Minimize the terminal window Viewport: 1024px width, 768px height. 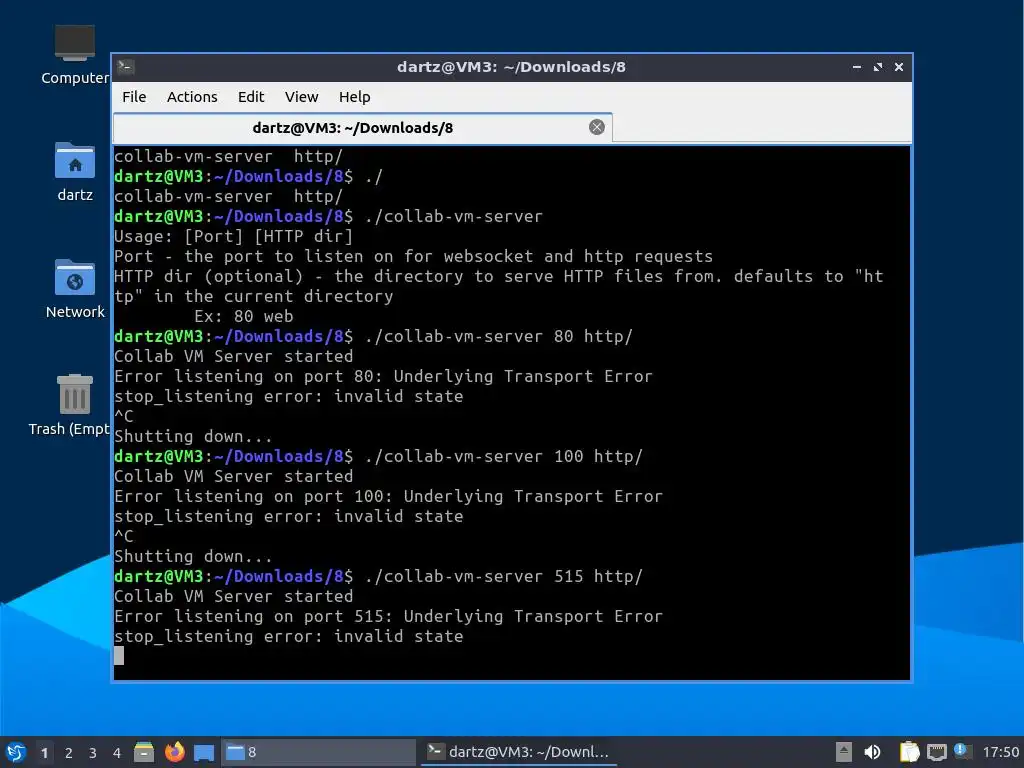click(x=856, y=67)
